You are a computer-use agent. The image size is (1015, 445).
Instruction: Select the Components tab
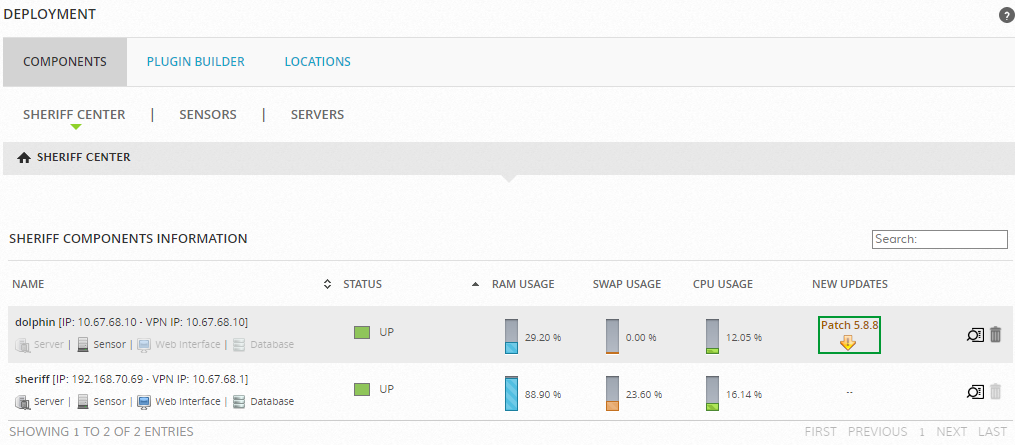pyautogui.click(x=65, y=62)
